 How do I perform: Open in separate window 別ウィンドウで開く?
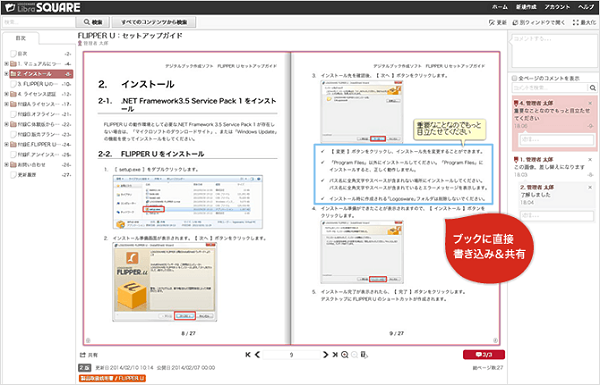coord(538,23)
